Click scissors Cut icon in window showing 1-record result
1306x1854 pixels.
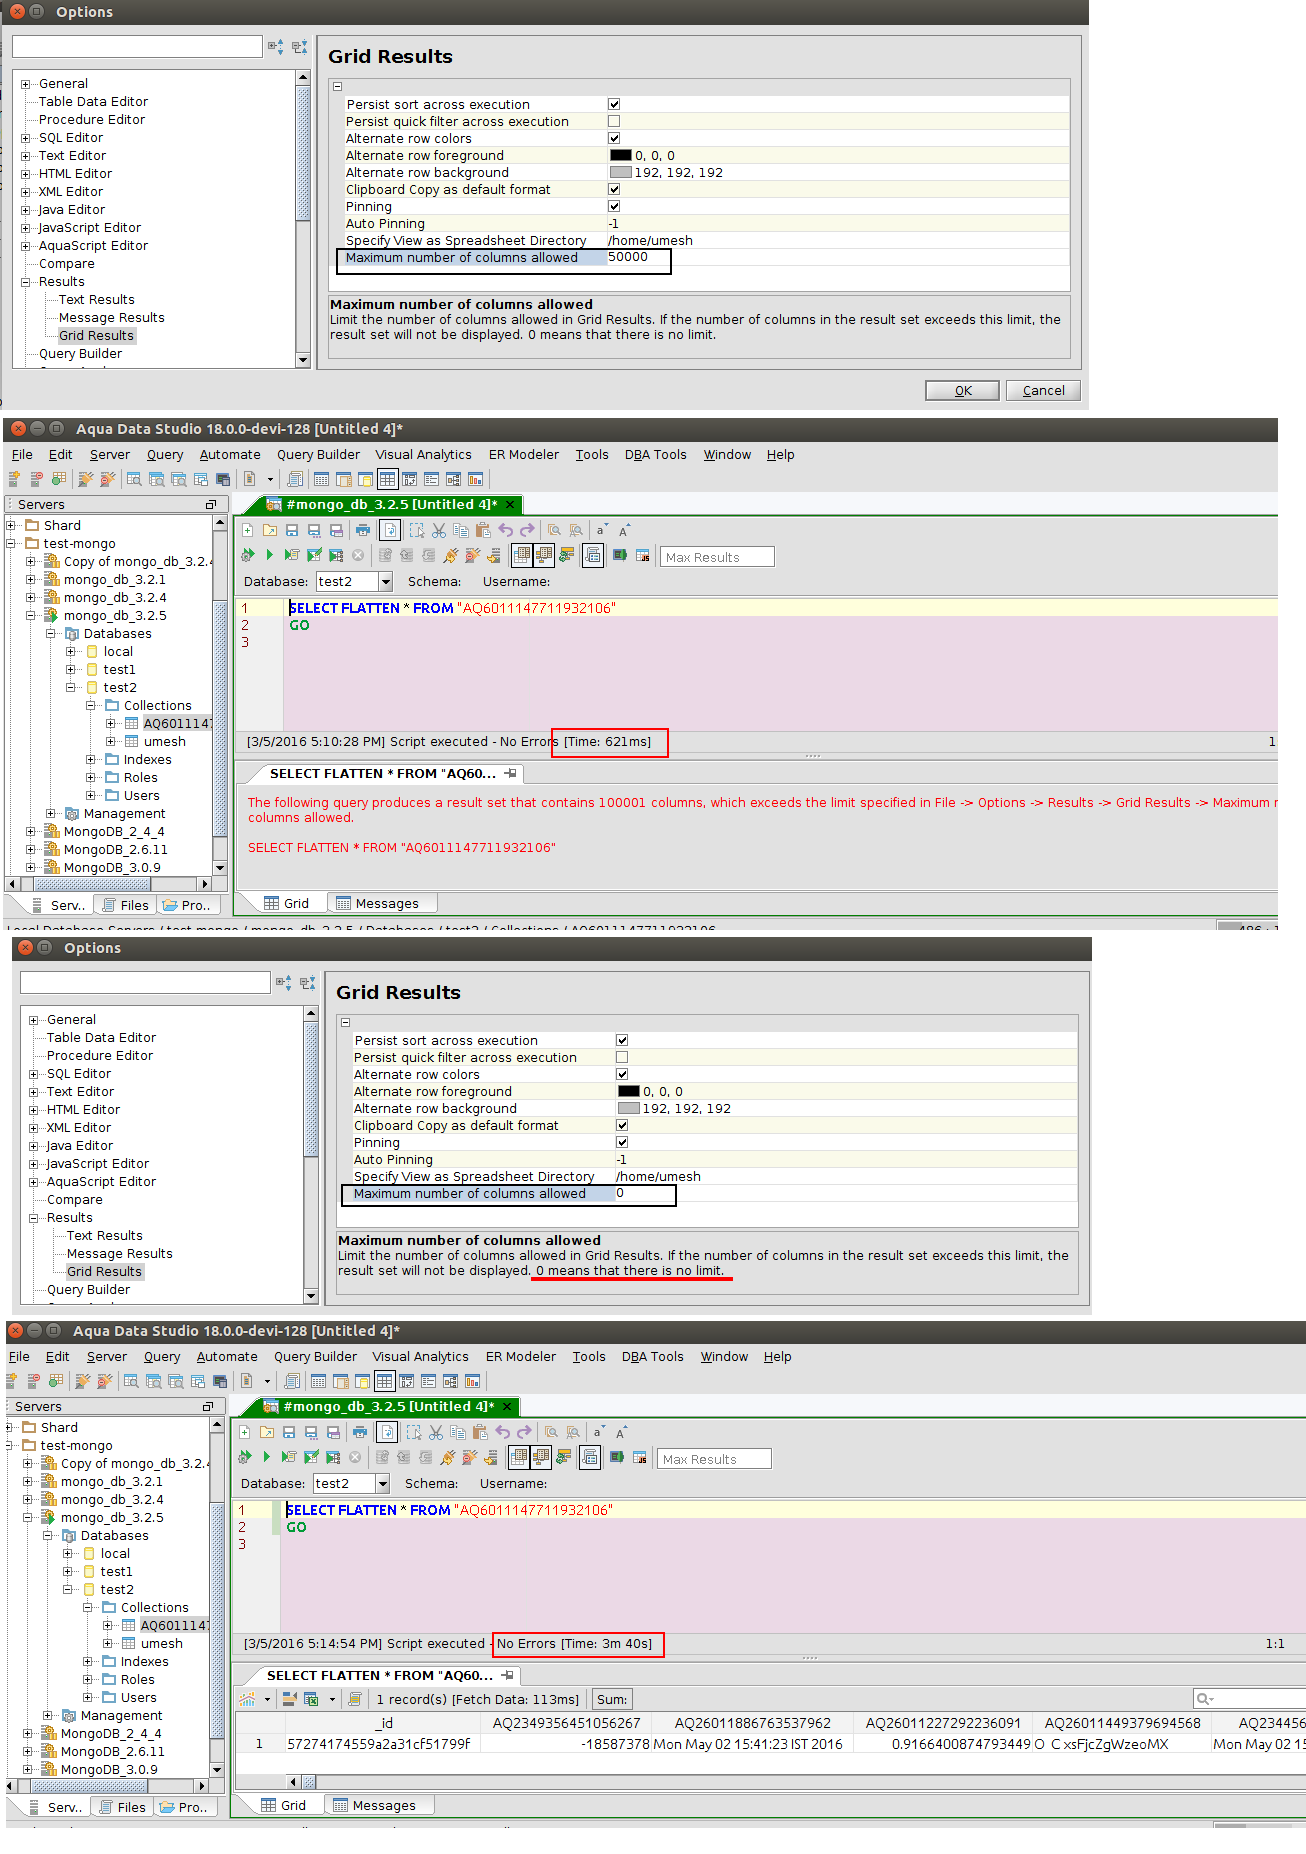436,1432
